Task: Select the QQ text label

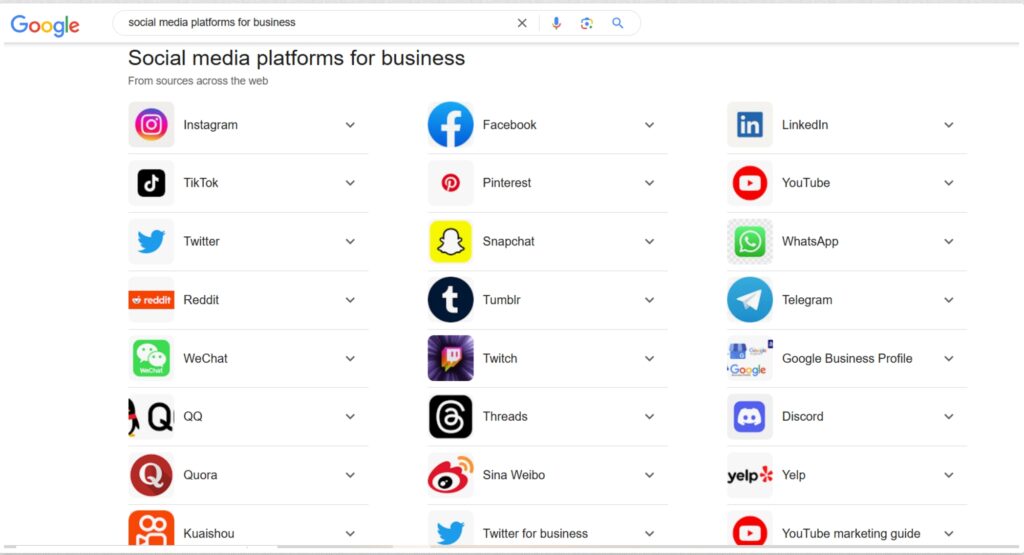Action: [193, 417]
